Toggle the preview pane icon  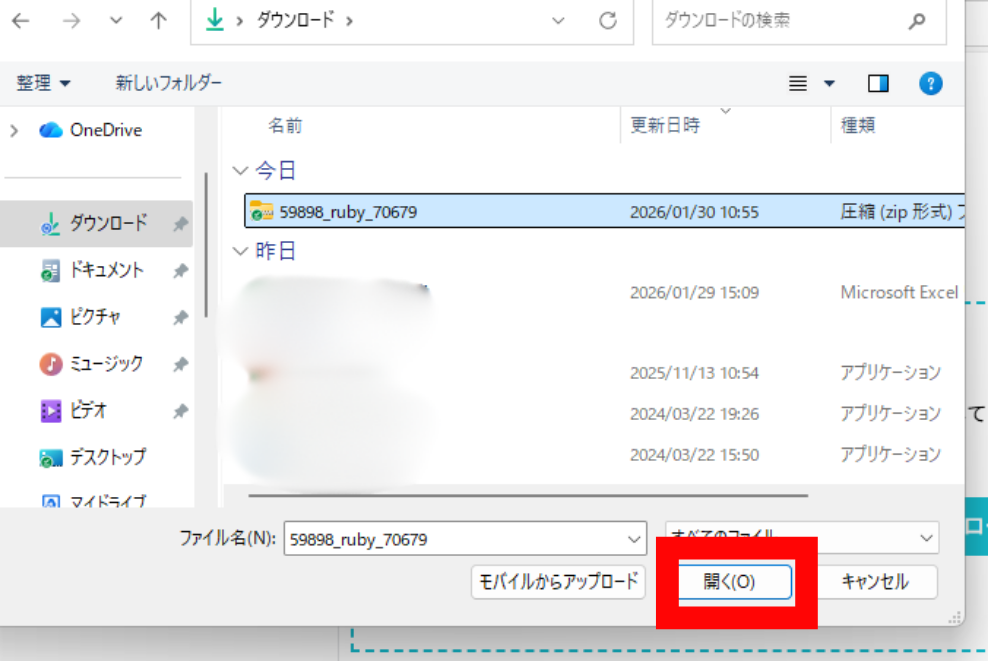click(878, 83)
